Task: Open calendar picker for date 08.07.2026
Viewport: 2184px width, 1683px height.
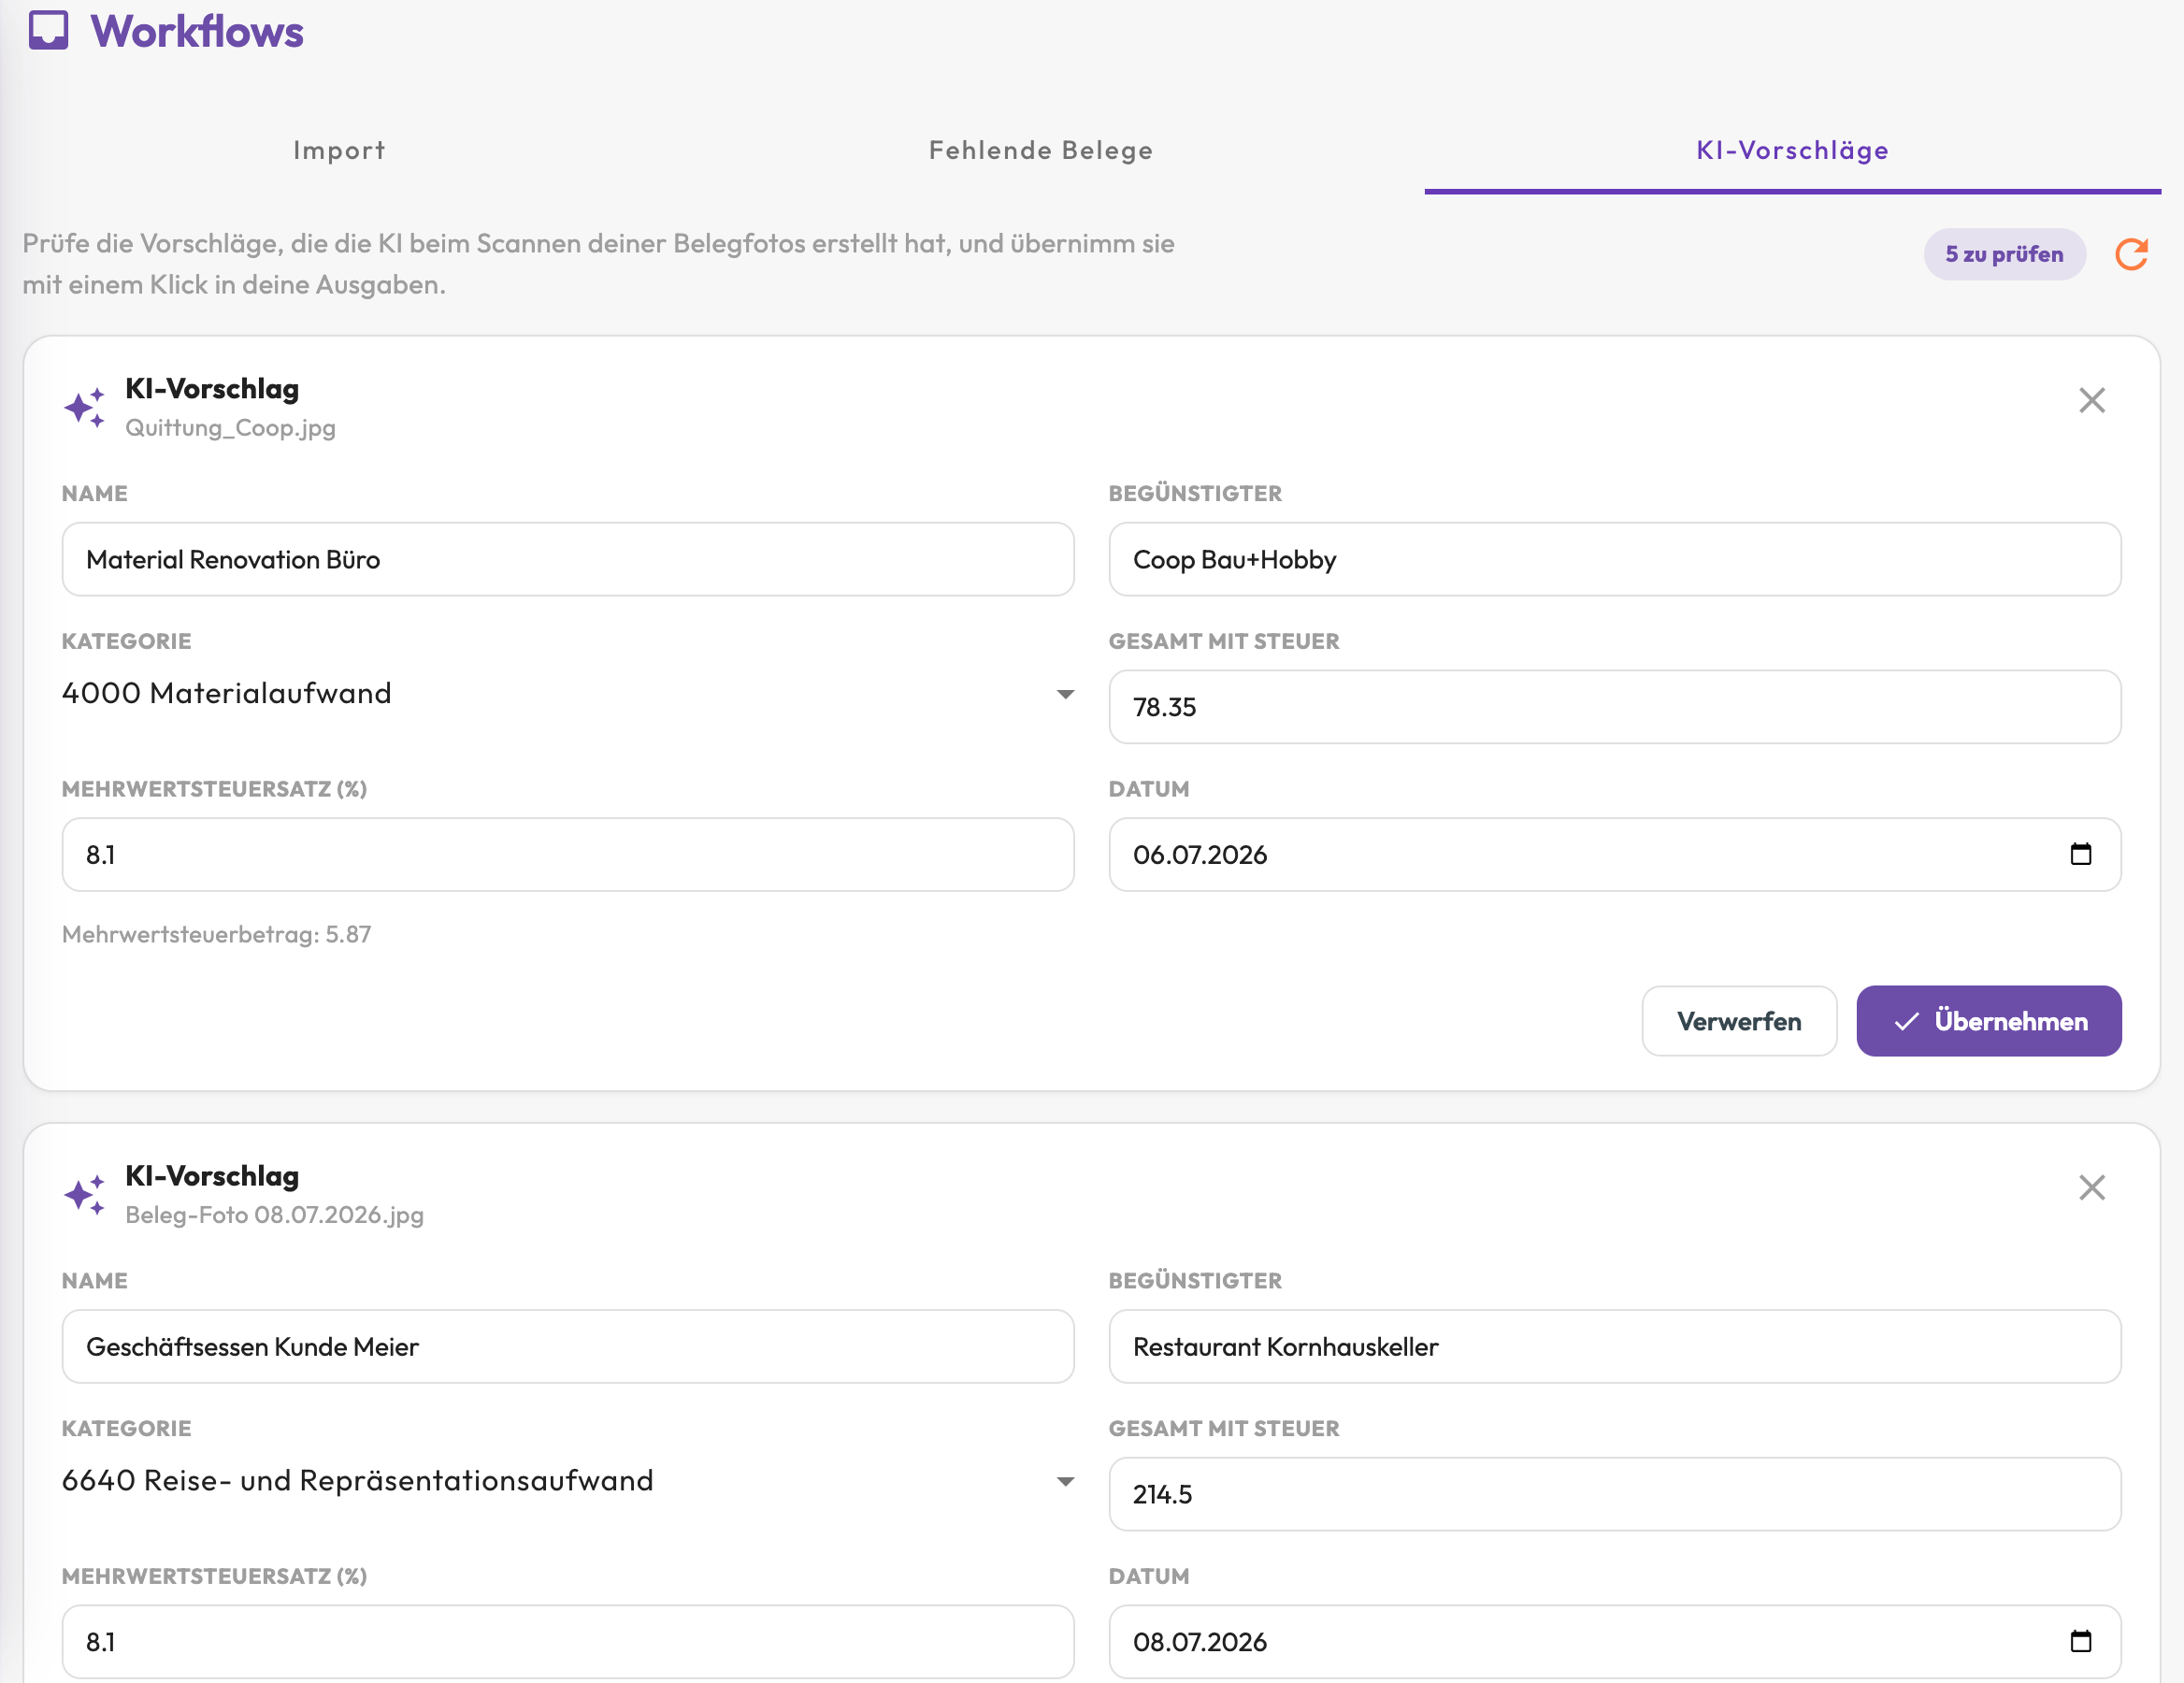Action: coord(2080,1641)
